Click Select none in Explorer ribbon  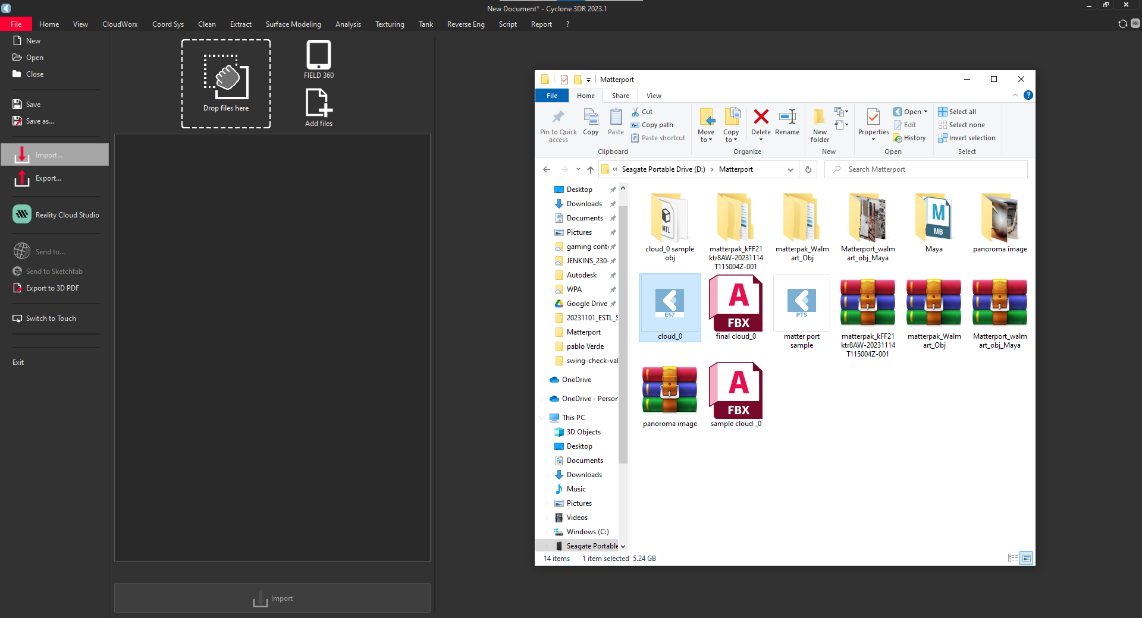961,124
